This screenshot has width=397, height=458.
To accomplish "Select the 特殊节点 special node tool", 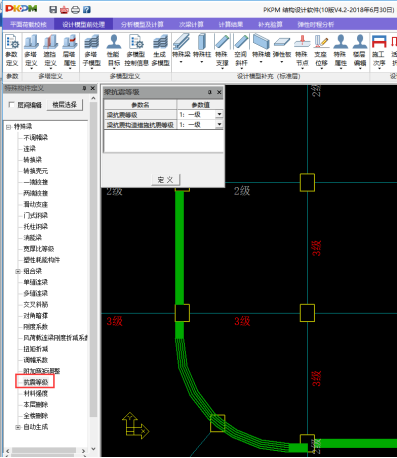I will click(302, 50).
